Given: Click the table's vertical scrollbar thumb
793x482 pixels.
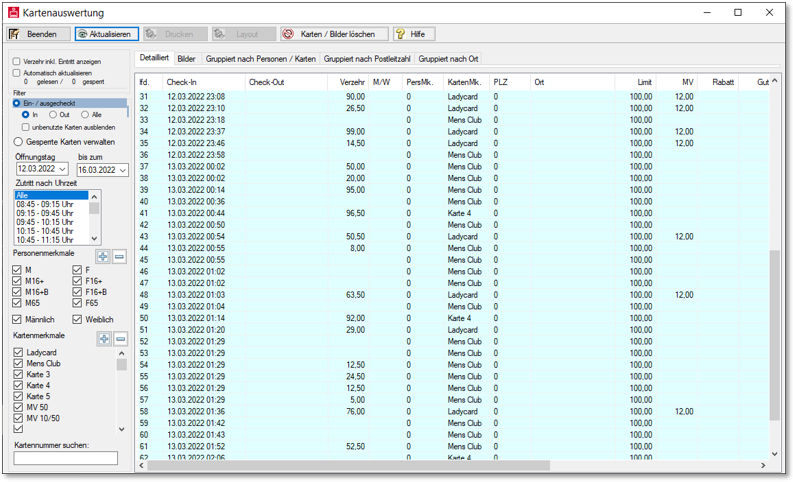Looking at the screenshot, I should coord(774,335).
